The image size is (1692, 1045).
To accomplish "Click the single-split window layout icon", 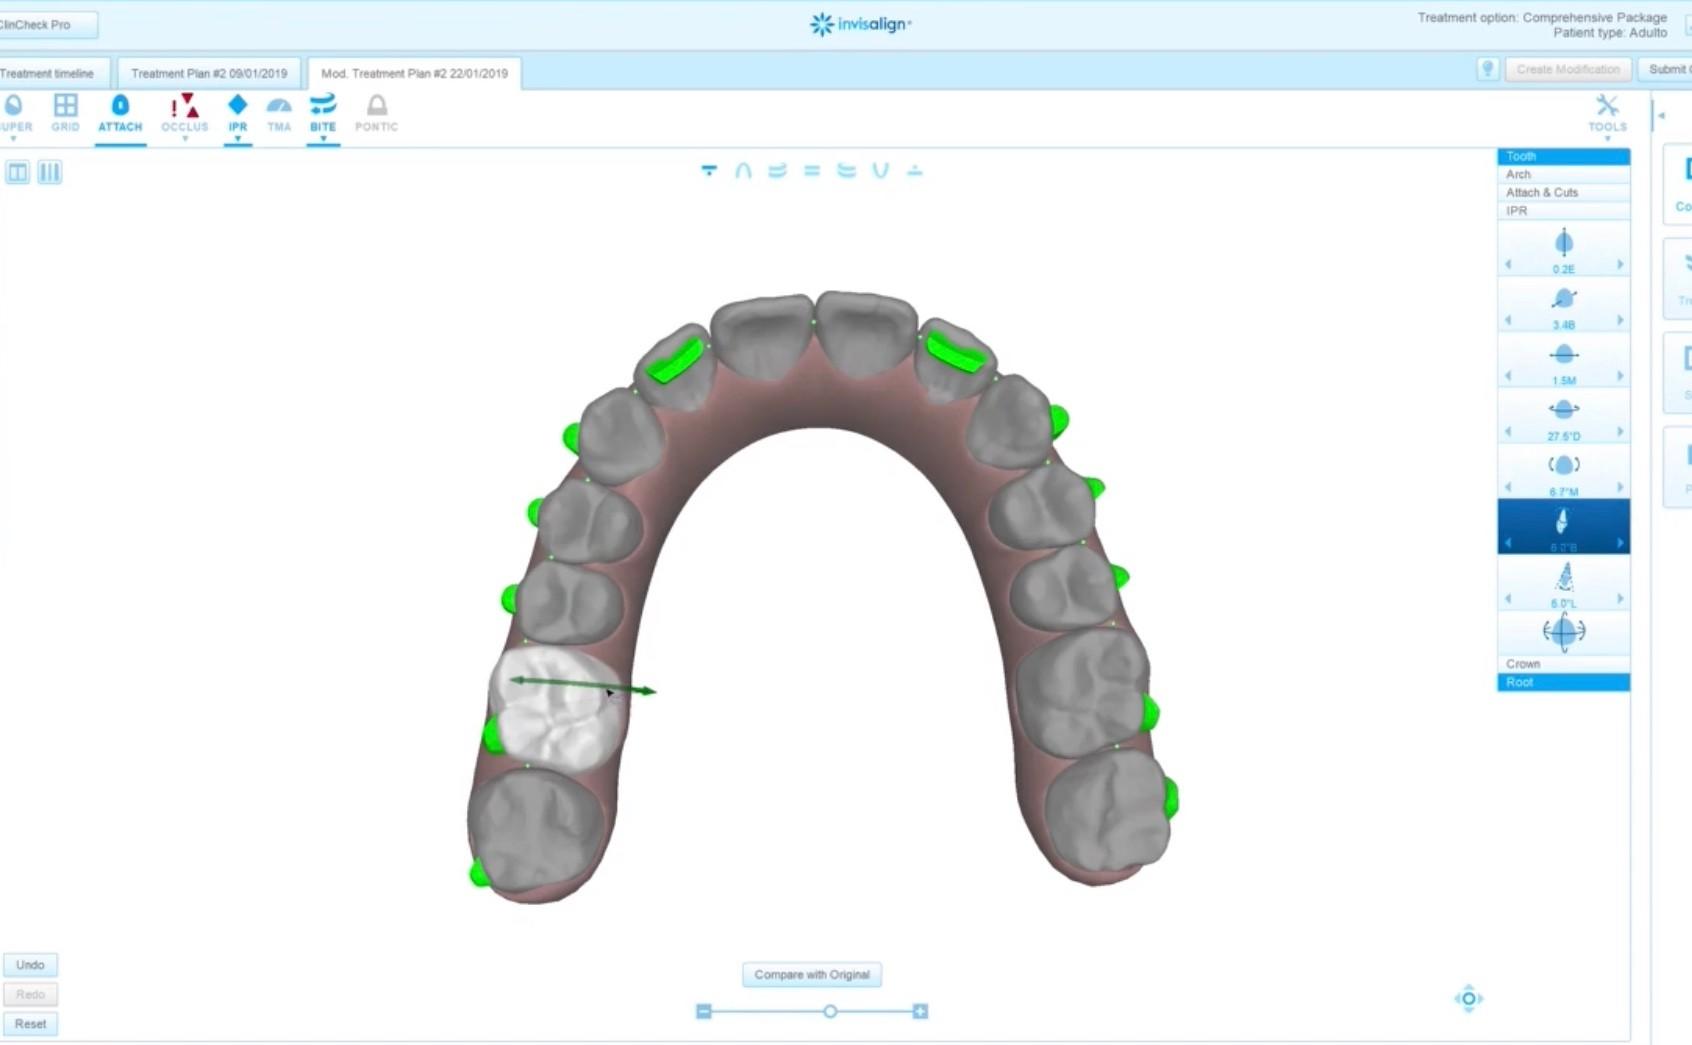I will [x=18, y=172].
